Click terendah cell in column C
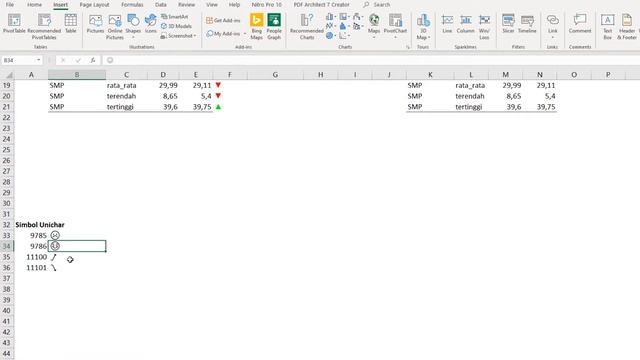Viewport: 640px width, 360px height. coord(126,96)
